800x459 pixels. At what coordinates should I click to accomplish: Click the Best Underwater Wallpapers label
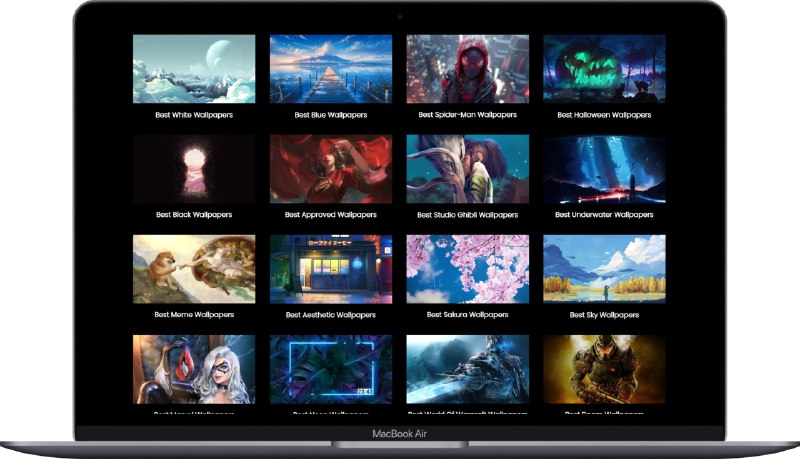coord(603,215)
